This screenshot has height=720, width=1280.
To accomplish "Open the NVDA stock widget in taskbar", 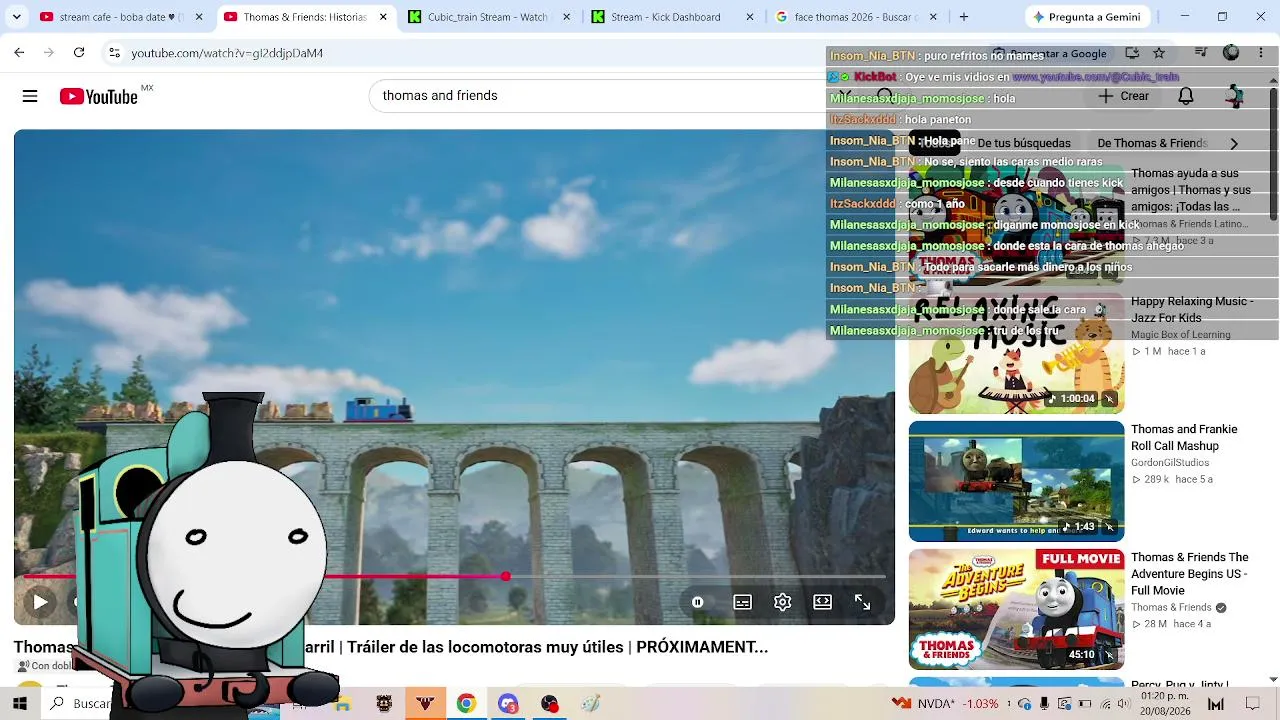I will tap(946, 703).
